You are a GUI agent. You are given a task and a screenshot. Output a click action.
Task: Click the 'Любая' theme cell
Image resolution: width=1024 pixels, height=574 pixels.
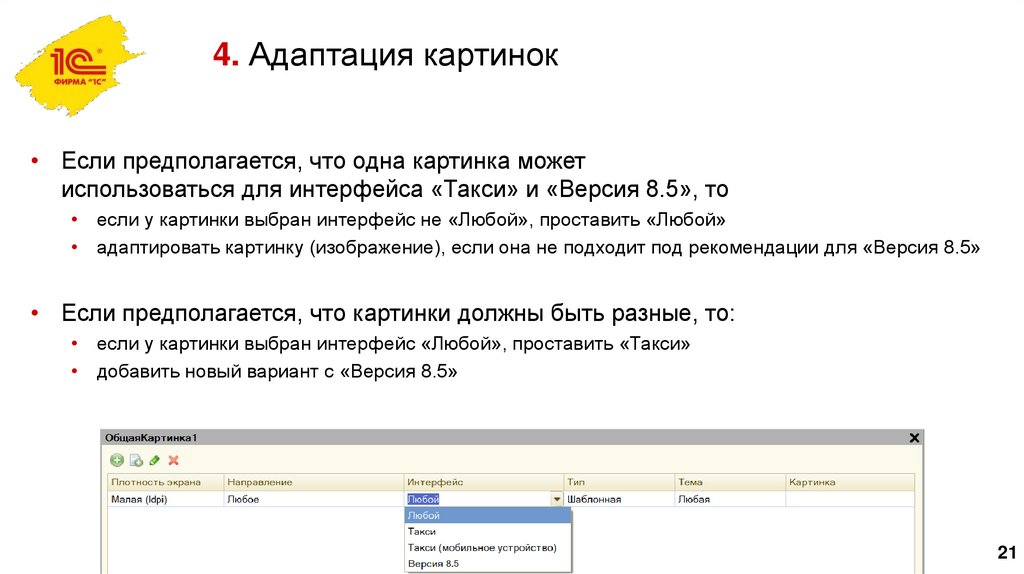729,500
